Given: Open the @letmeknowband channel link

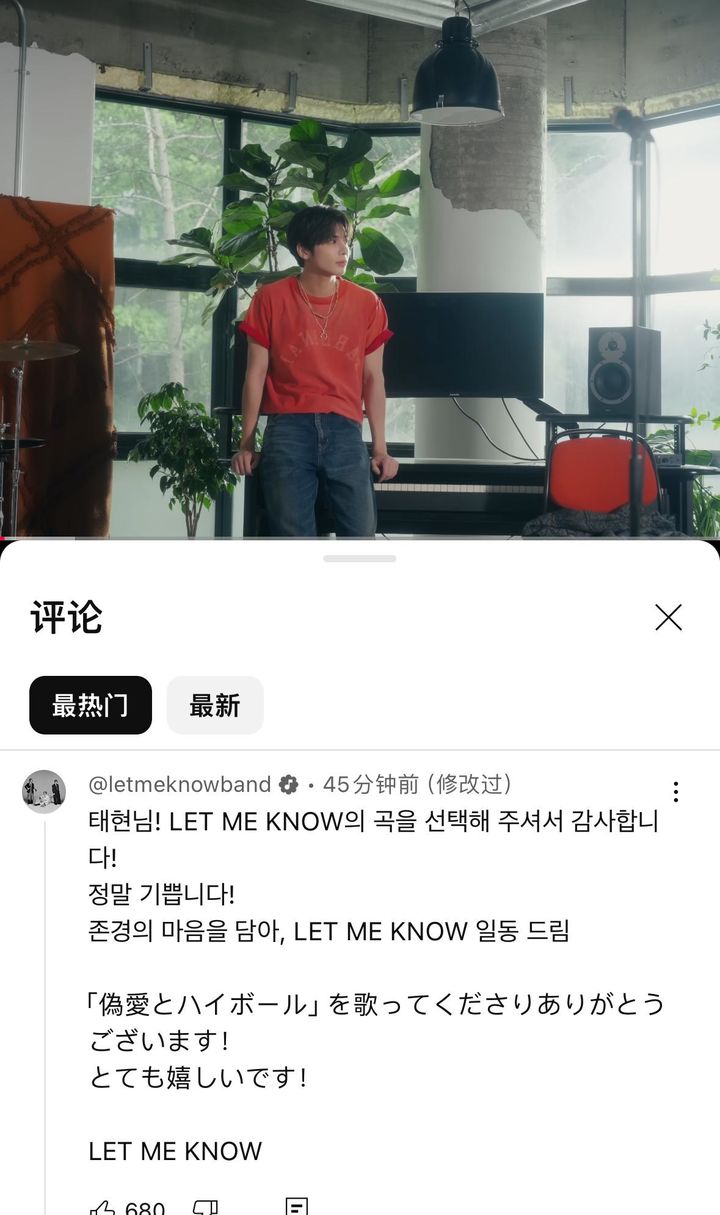Looking at the screenshot, I should [180, 783].
